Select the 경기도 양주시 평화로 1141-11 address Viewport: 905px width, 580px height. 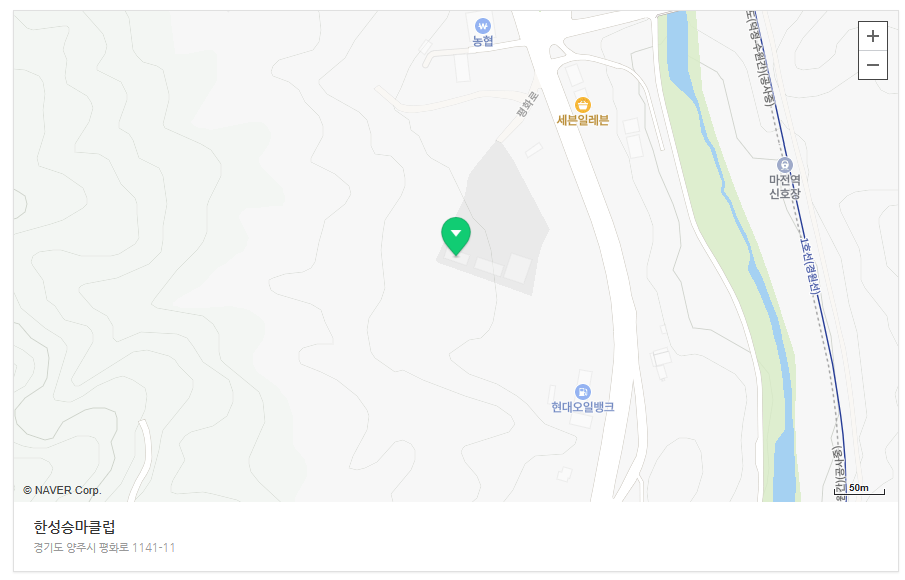point(104,547)
